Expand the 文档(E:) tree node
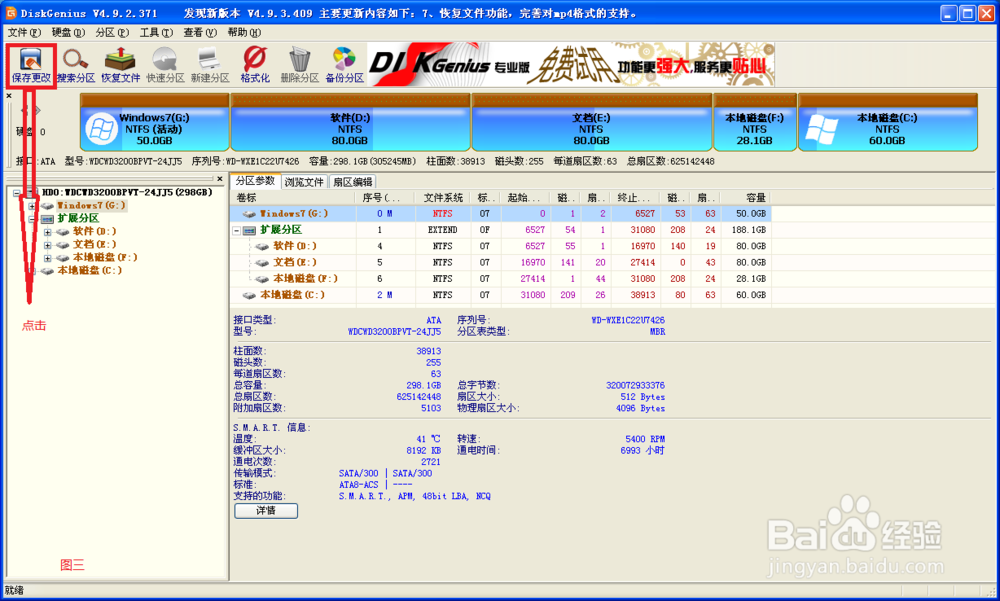The image size is (1000, 601). point(47,244)
